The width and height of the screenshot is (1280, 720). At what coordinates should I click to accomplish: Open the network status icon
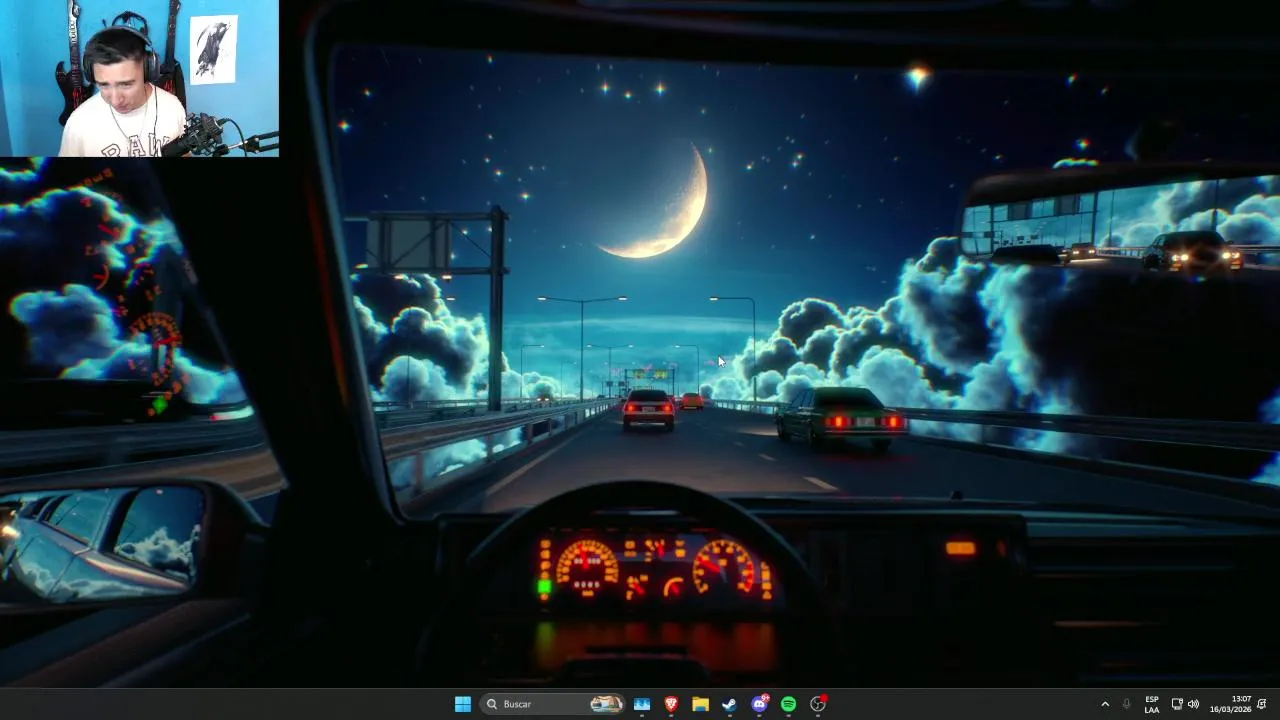click(1177, 704)
